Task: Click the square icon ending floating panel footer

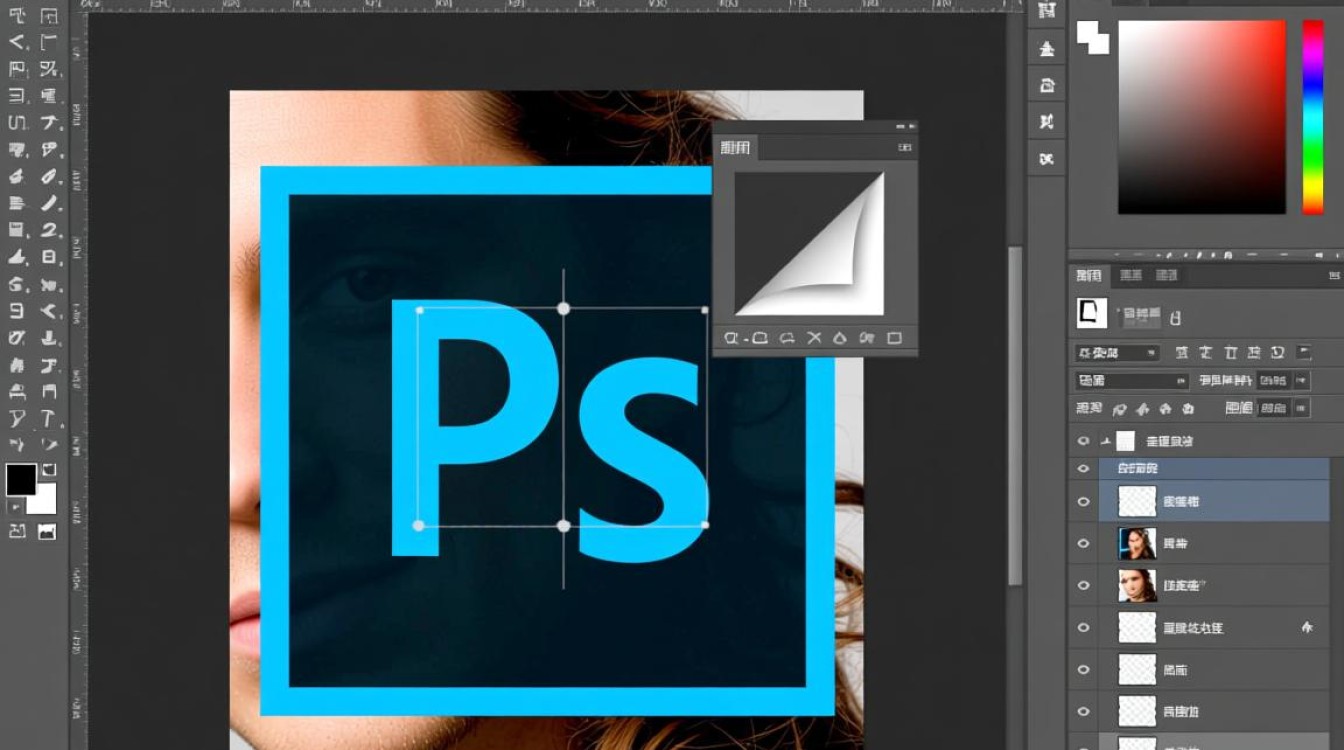Action: 894,338
